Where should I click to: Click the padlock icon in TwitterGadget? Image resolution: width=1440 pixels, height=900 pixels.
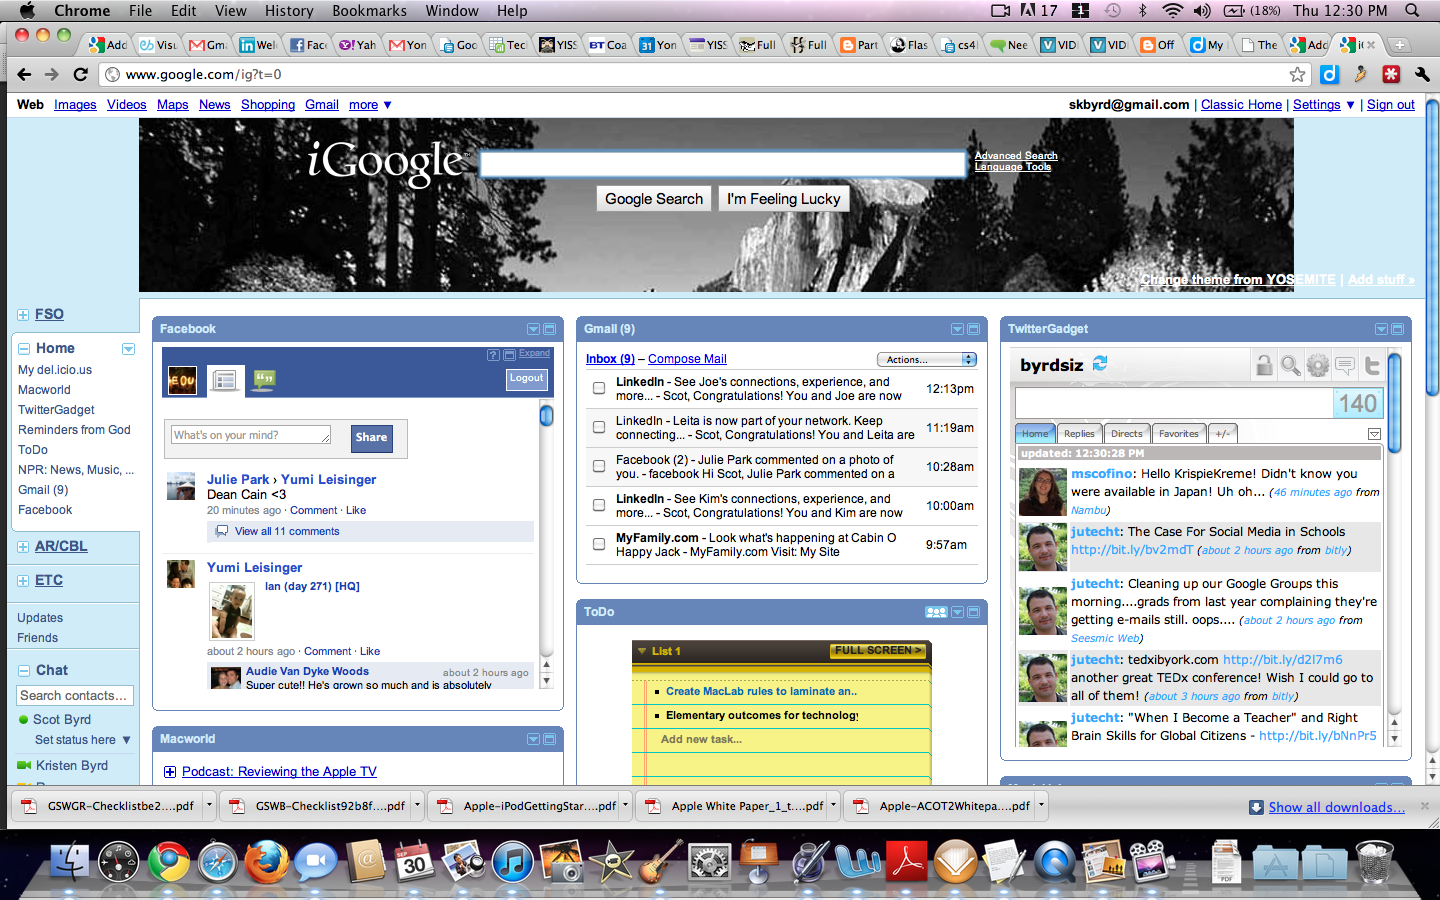click(1264, 365)
